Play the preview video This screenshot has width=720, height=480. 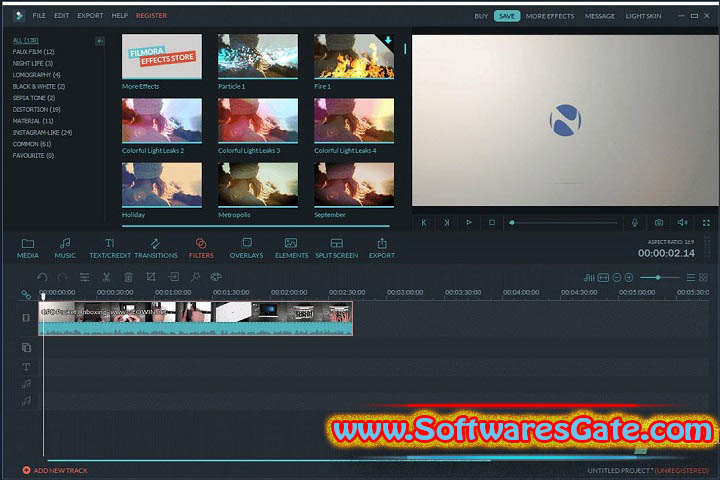469,223
